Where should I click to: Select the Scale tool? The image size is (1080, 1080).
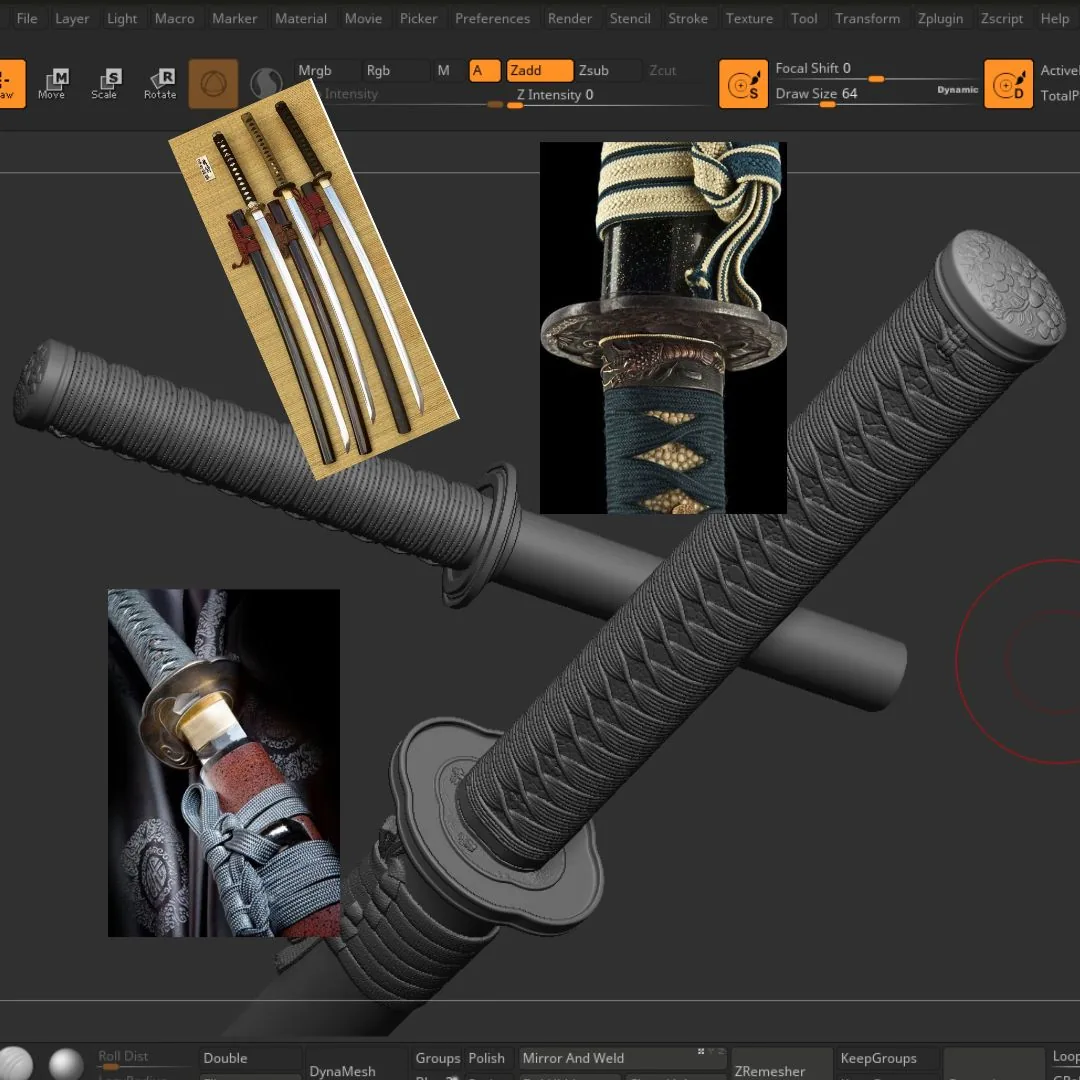pyautogui.click(x=105, y=83)
